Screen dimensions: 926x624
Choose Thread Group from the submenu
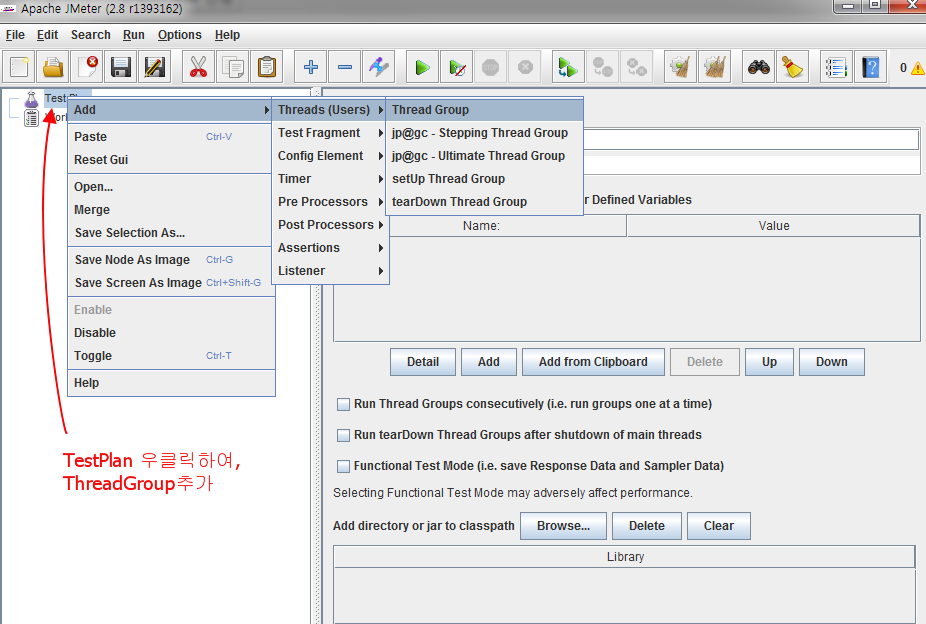pos(484,110)
